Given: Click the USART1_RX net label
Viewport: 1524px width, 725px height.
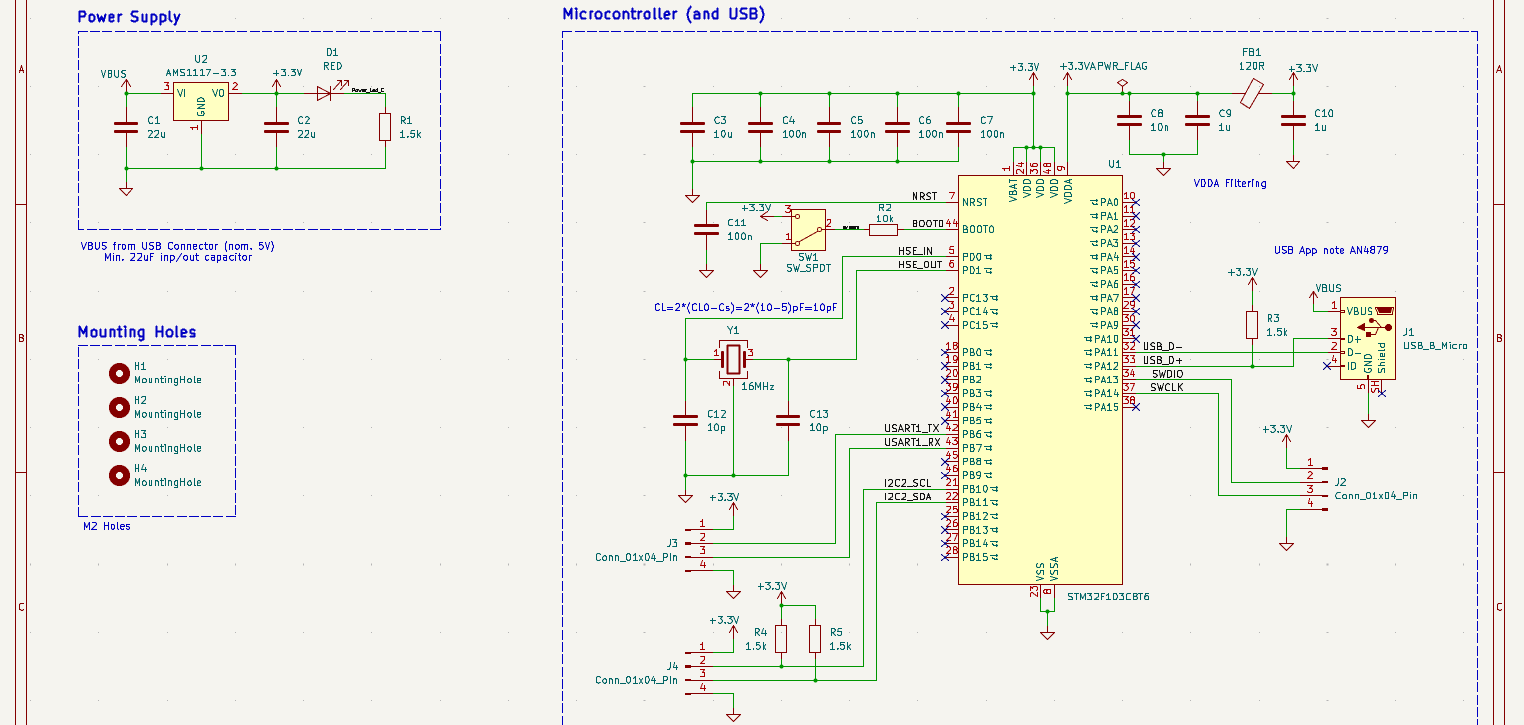Looking at the screenshot, I should pyautogui.click(x=912, y=442).
